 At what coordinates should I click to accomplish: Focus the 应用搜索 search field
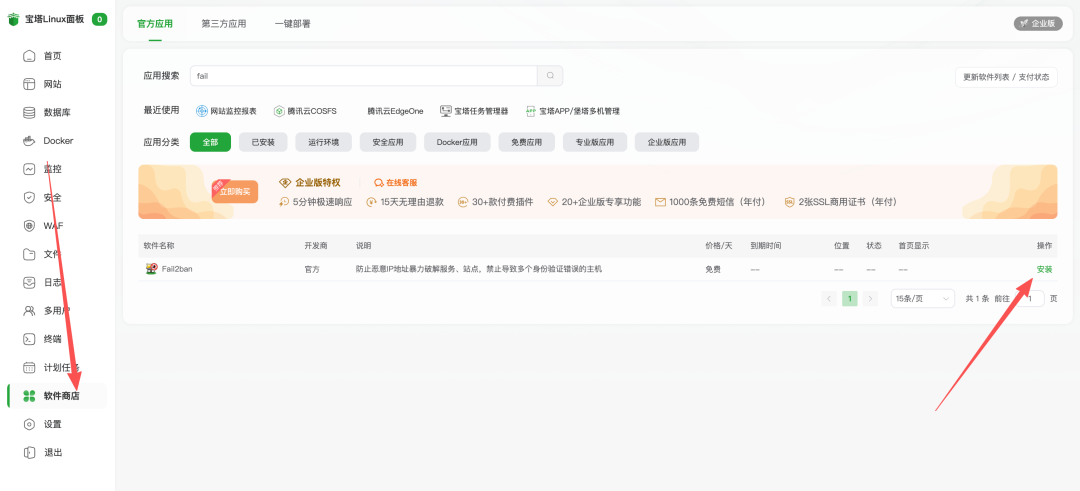pos(364,76)
